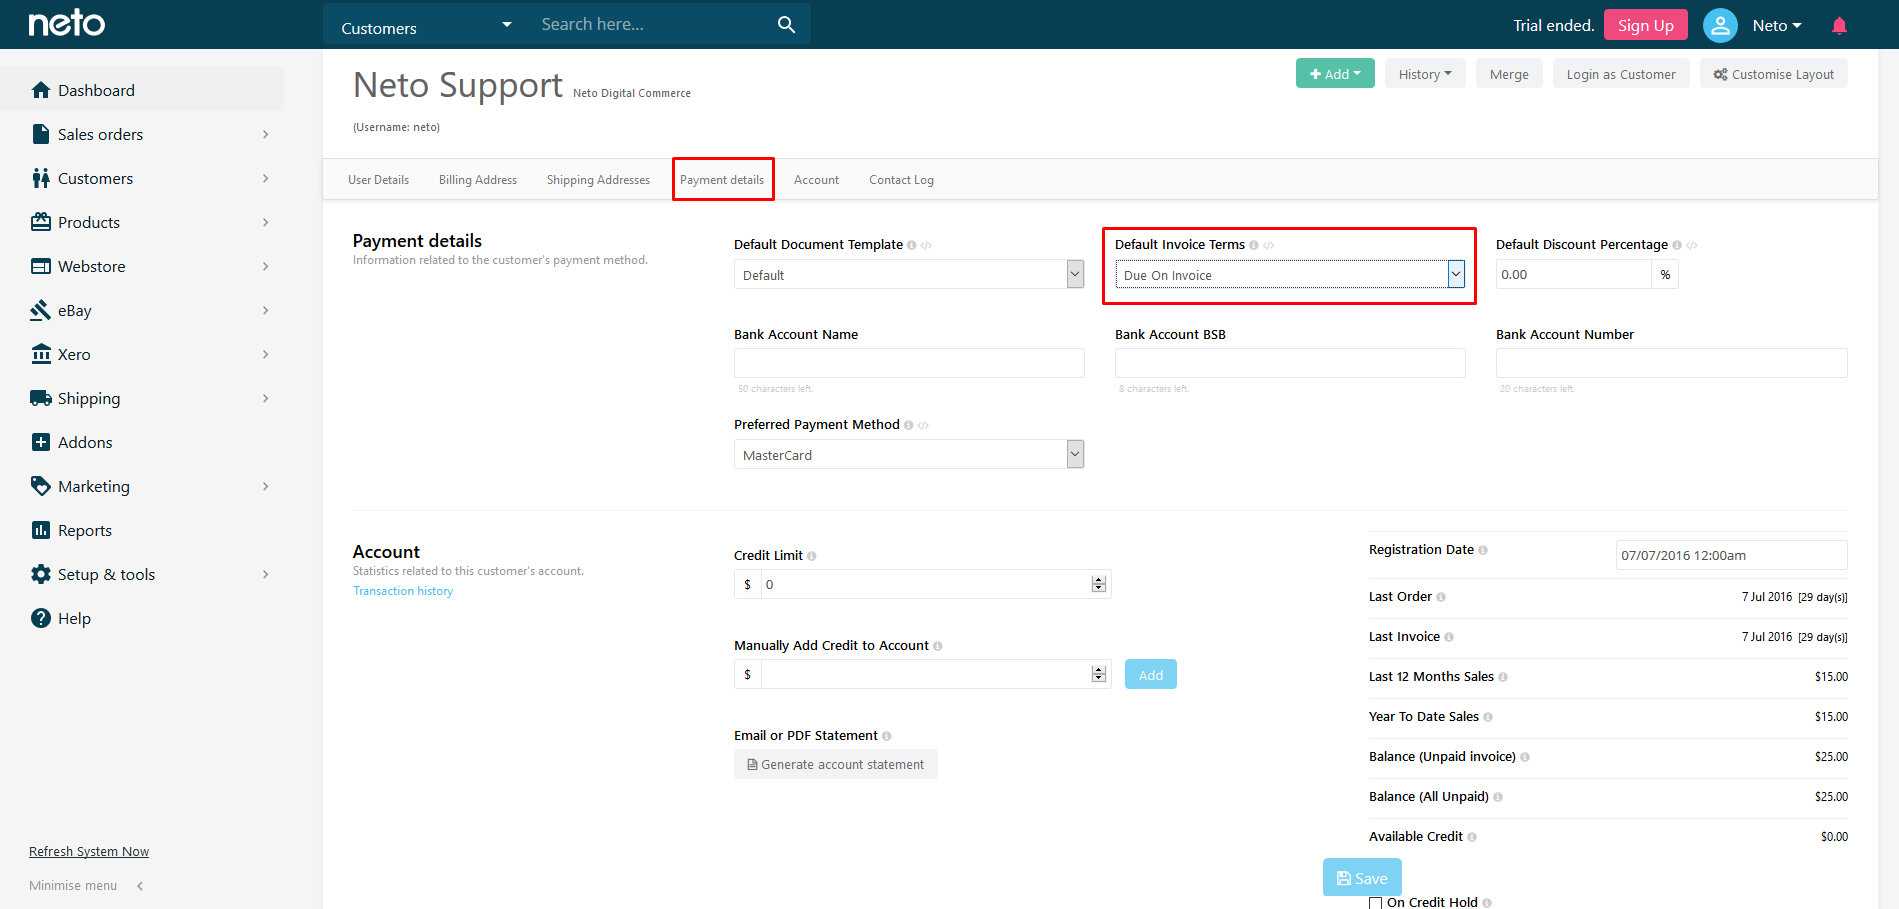Click info icon beside Default Document Template
The image size is (1899, 909).
pyautogui.click(x=911, y=245)
